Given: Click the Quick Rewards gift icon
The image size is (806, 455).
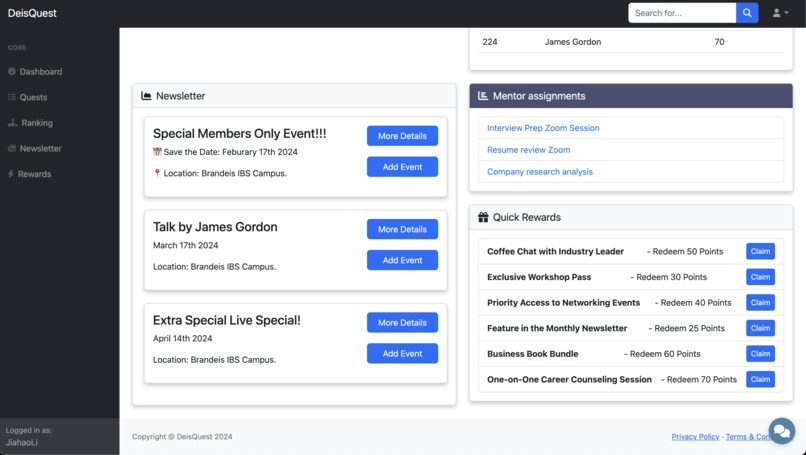Looking at the screenshot, I should [x=483, y=217].
